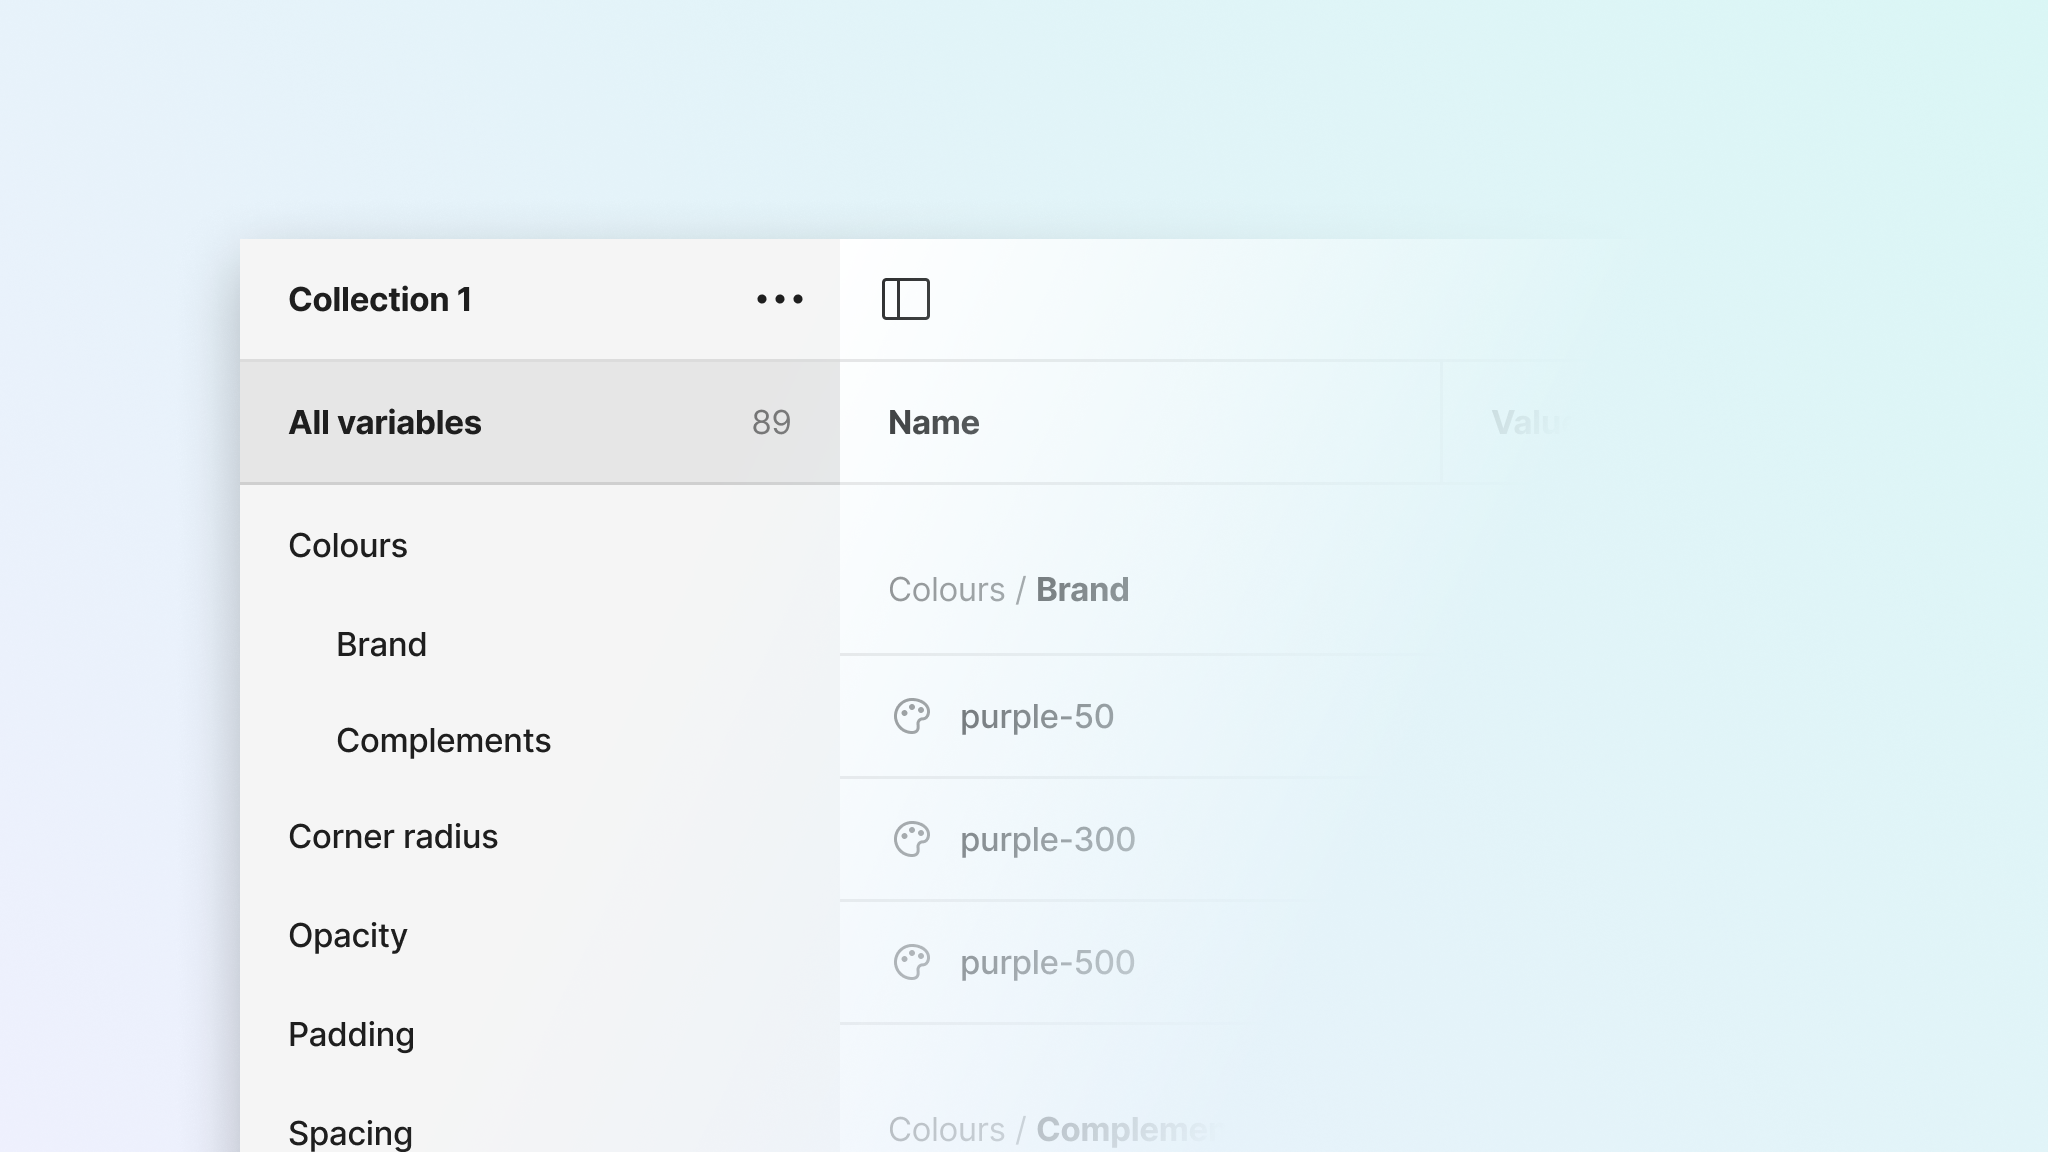Click the 89 variable count
2048x1152 pixels.
point(771,422)
